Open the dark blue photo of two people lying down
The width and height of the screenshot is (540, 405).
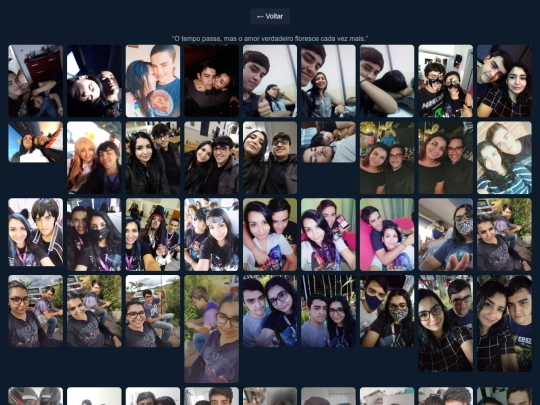click(94, 81)
